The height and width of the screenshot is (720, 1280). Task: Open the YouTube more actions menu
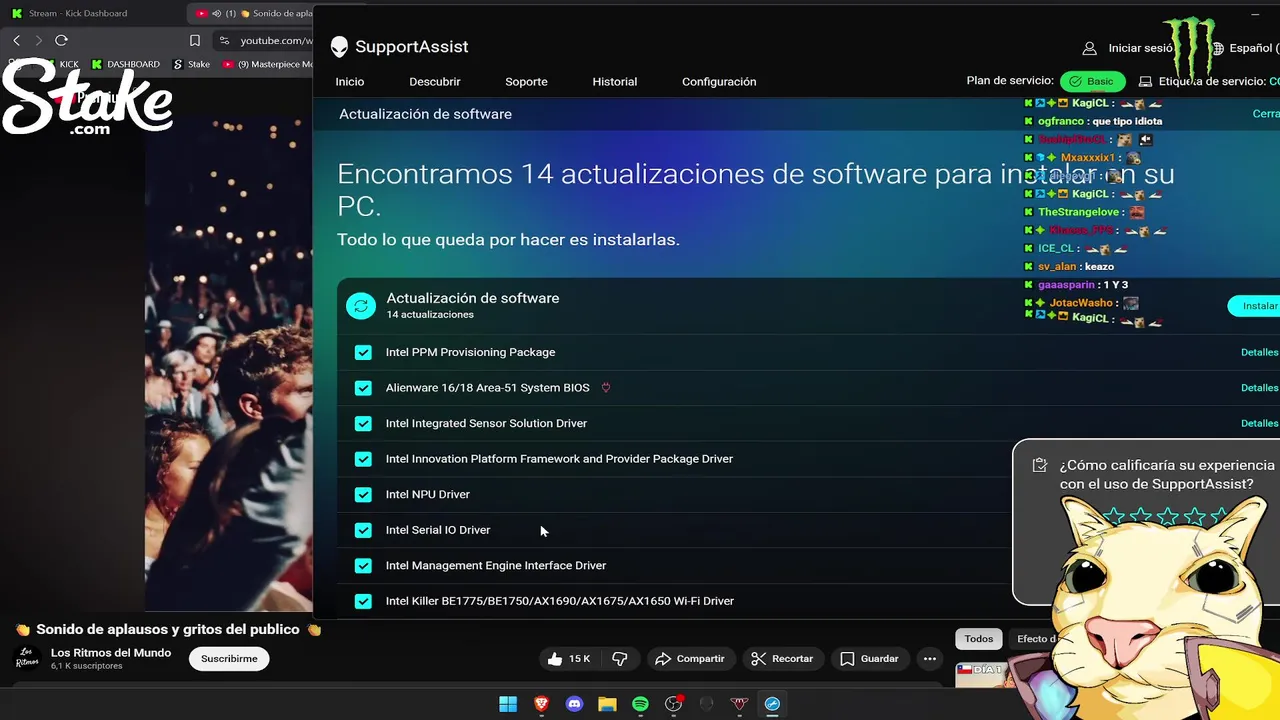click(x=930, y=659)
